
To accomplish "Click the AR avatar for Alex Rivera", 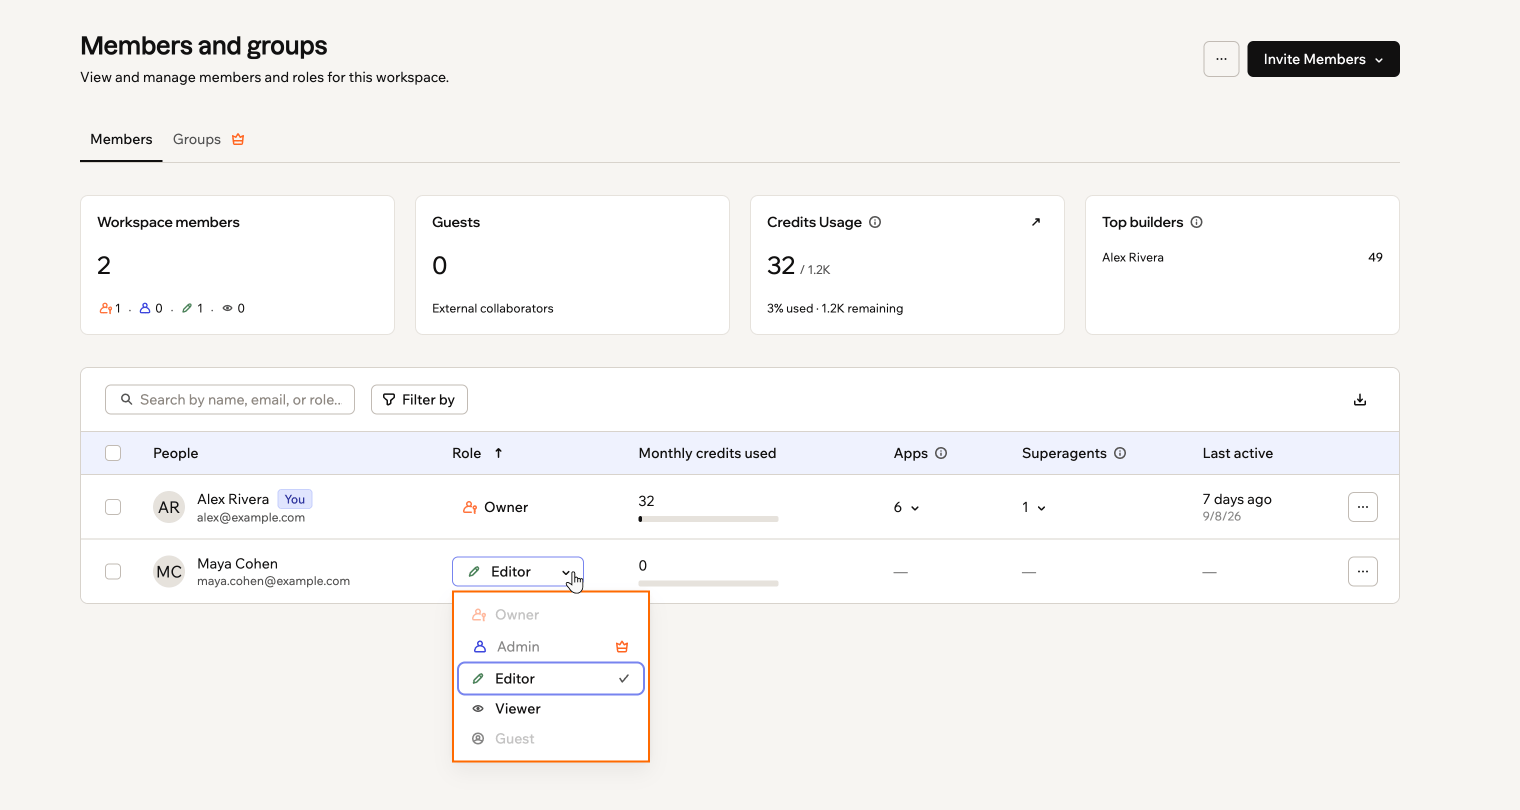I will coord(169,507).
